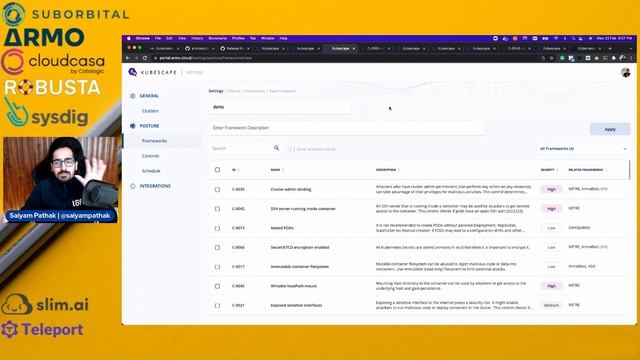Image resolution: width=640 pixels, height=360 pixels.
Task: Tick the select-all checkbox in table header
Action: [218, 170]
